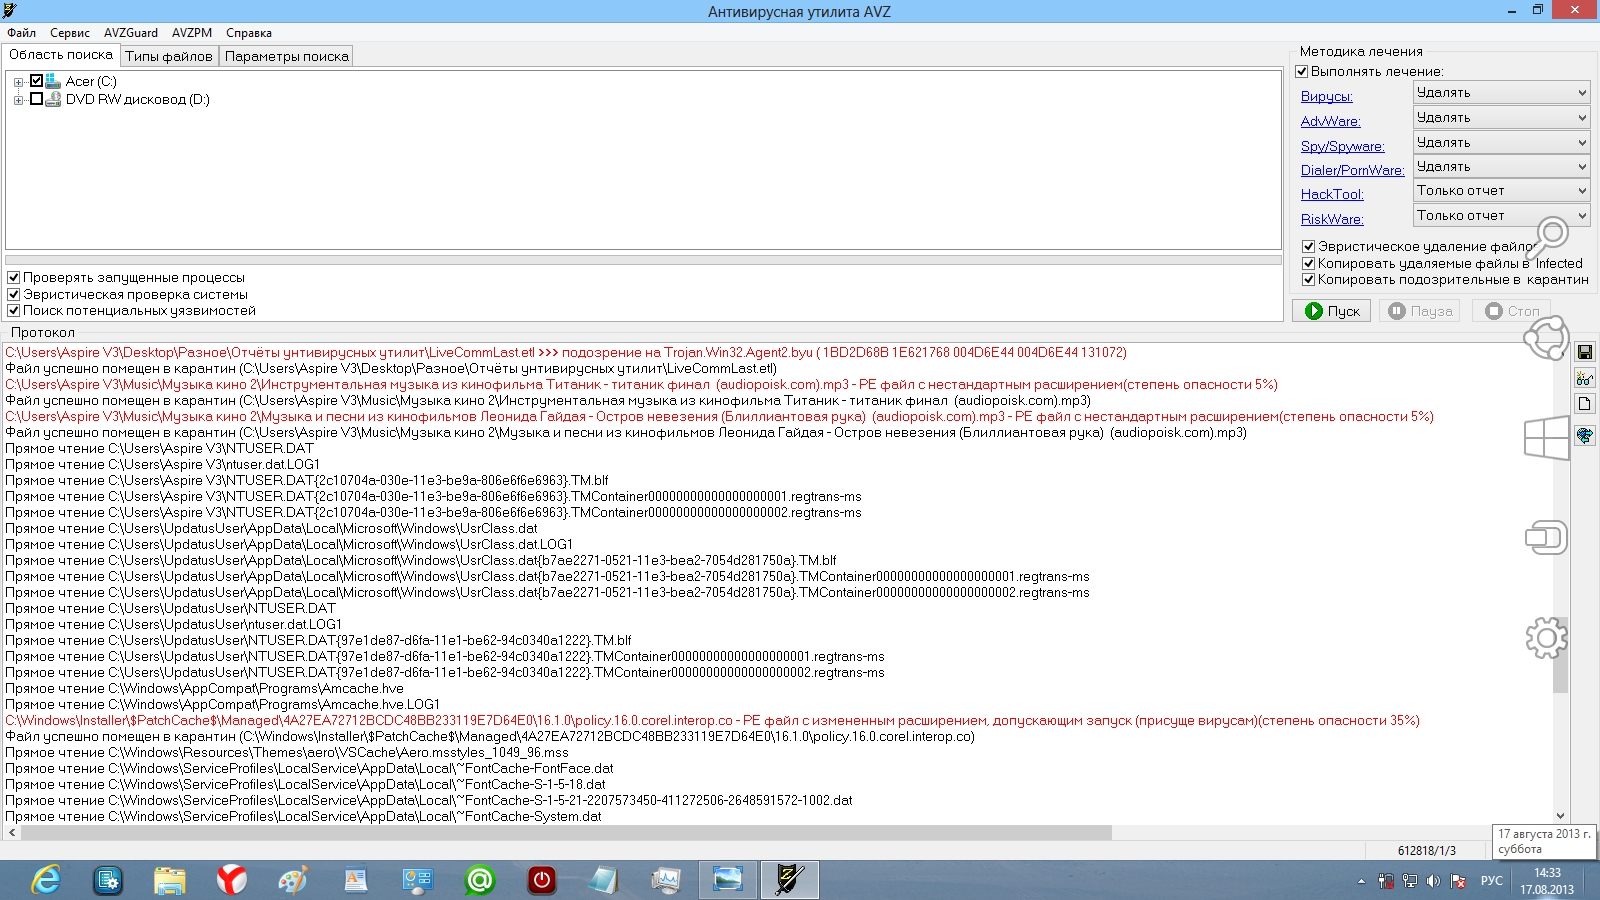Open the Search charm magnifier
Viewport: 1600px width, 900px height.
click(1548, 238)
